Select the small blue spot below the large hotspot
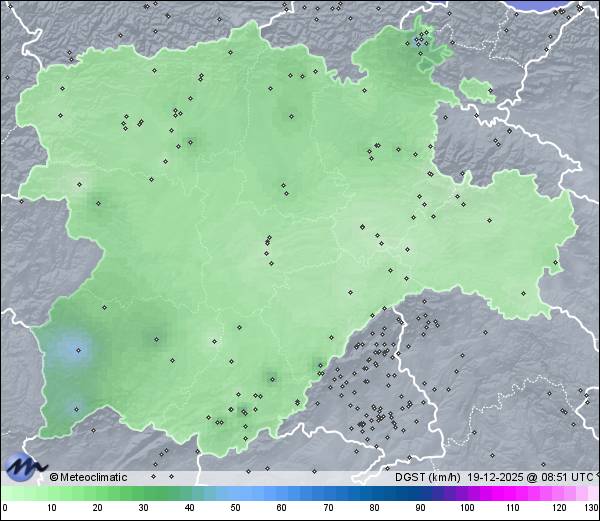Screen dimensions: 600x521 point(76,408)
